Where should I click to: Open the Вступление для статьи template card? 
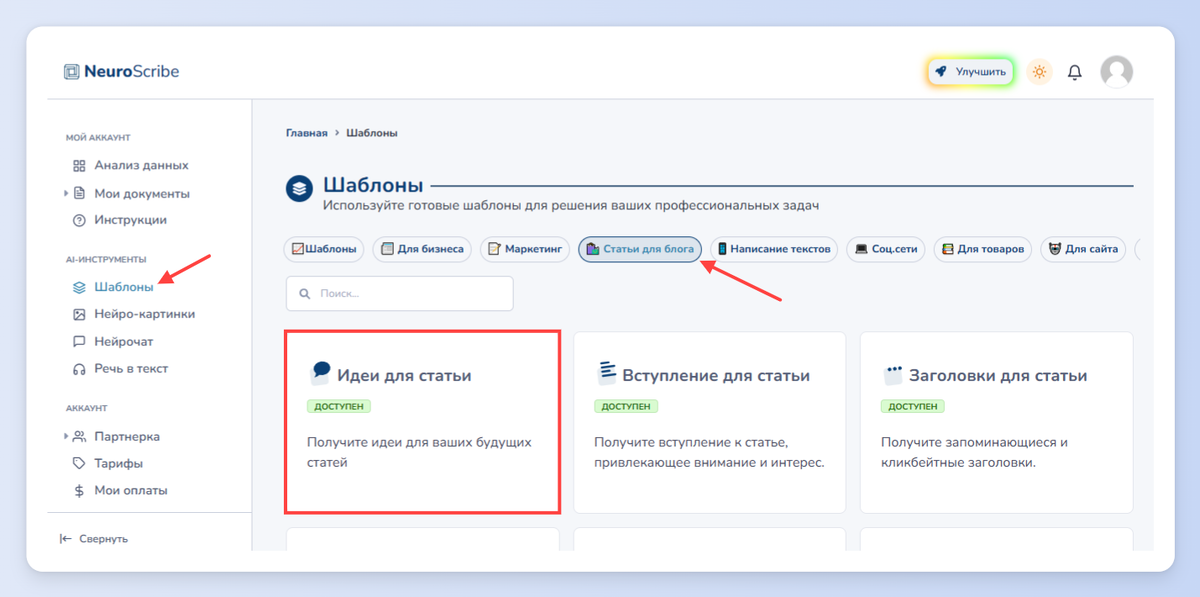click(x=710, y=422)
